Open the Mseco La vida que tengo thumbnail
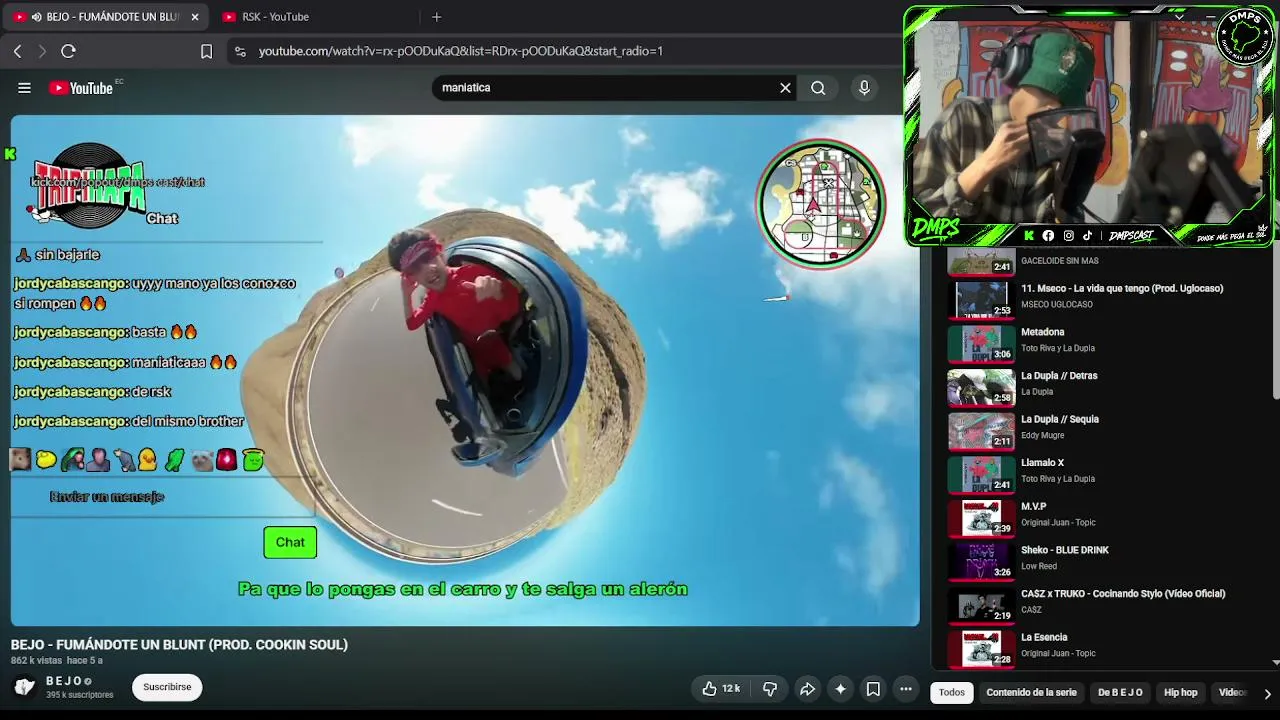Screen dimensions: 1280x720 [981, 300]
